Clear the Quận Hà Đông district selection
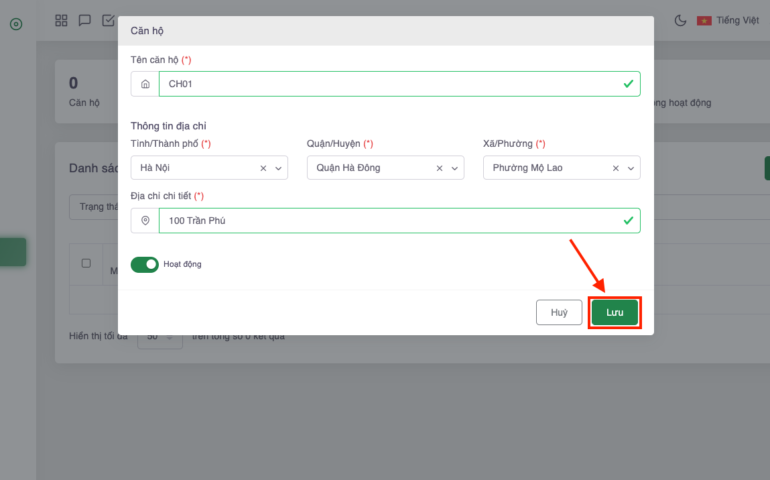 pos(439,168)
